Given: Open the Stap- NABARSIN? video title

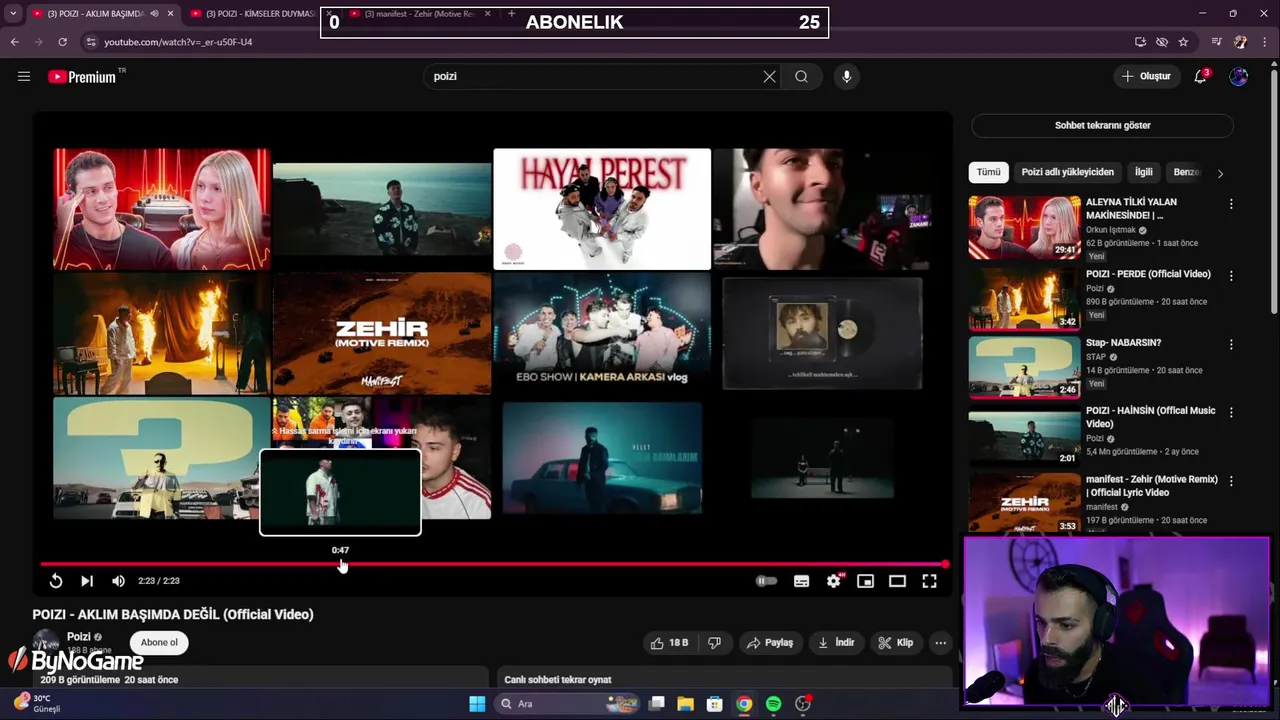Looking at the screenshot, I should (x=1123, y=343).
